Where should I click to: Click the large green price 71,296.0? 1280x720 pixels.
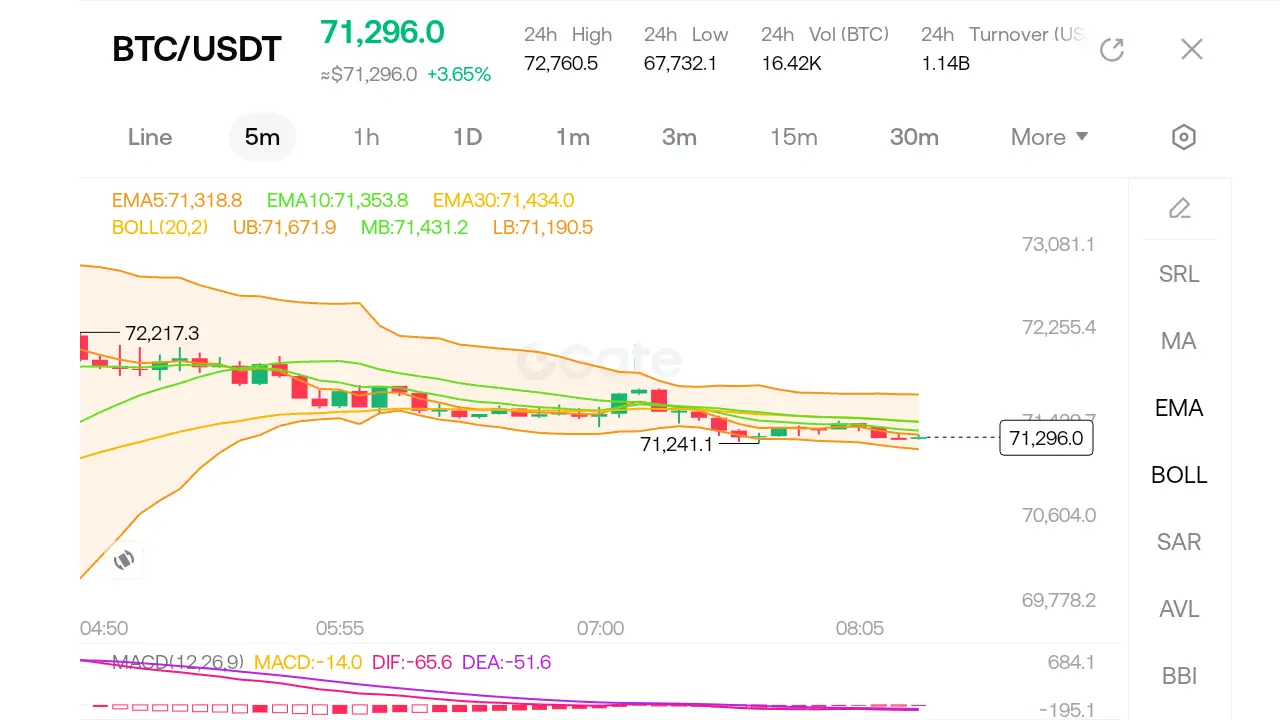pyautogui.click(x=382, y=32)
